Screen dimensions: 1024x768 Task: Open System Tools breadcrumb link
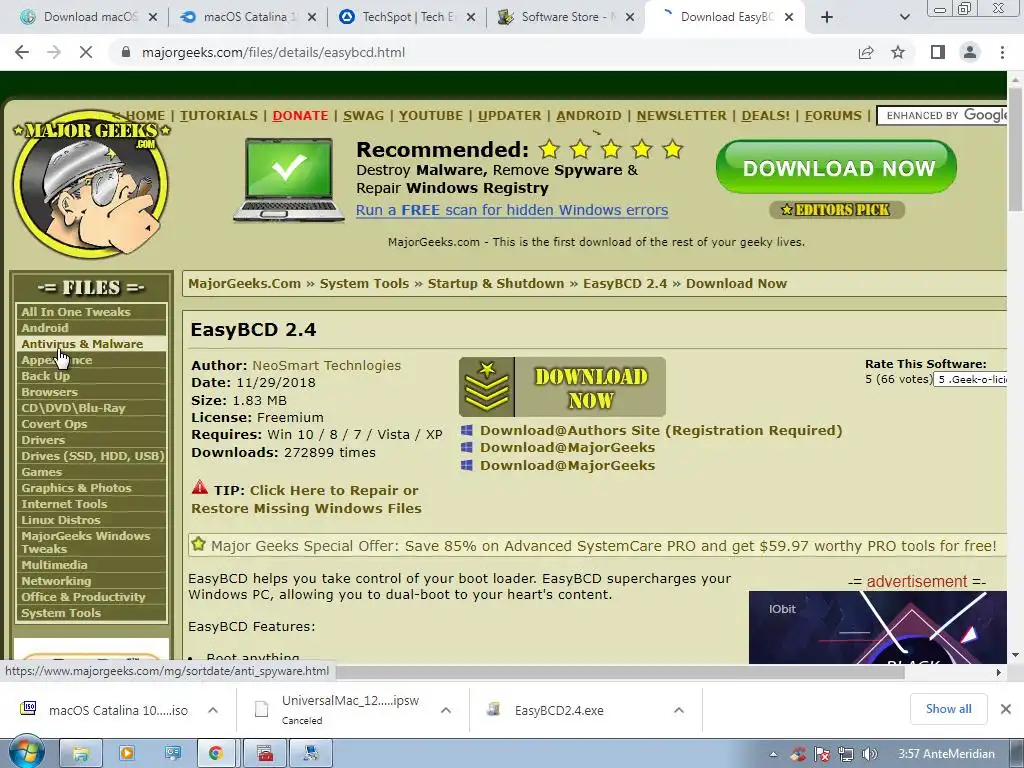[x=364, y=283]
